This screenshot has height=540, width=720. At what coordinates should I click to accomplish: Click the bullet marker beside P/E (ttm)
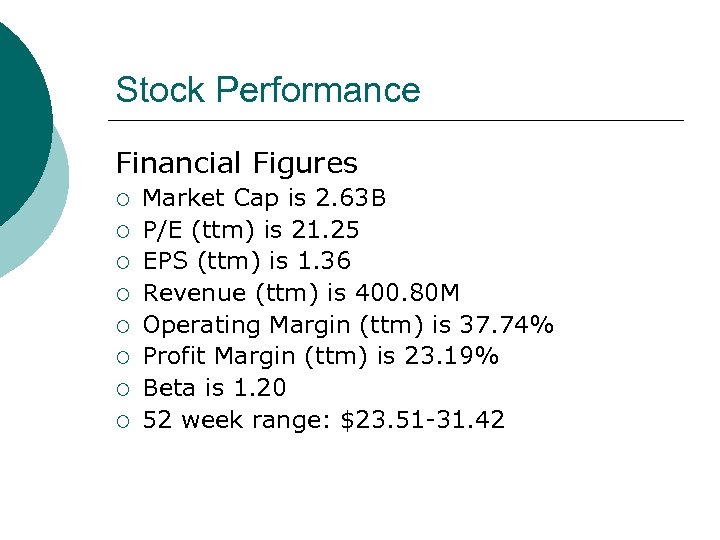click(x=122, y=231)
